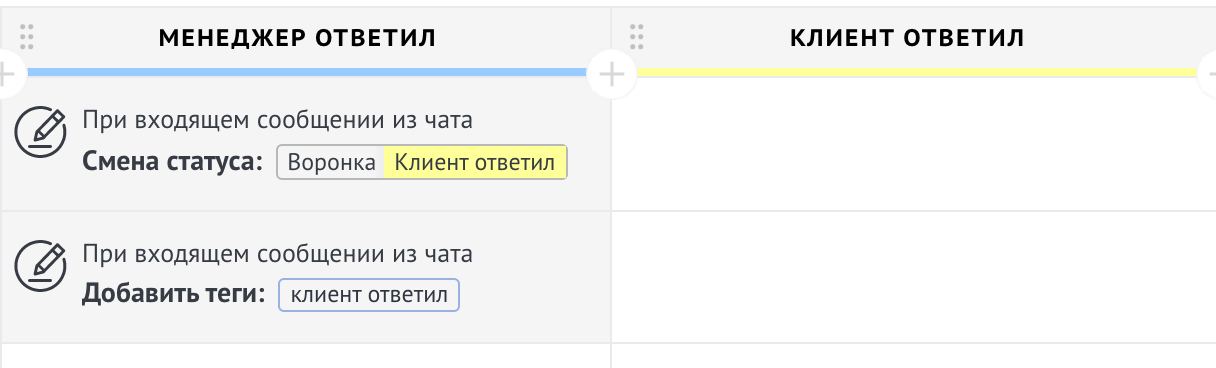Open the Добавить теги trigger
Image resolution: width=1216 pixels, height=368 pixels.
pyautogui.click(x=305, y=277)
